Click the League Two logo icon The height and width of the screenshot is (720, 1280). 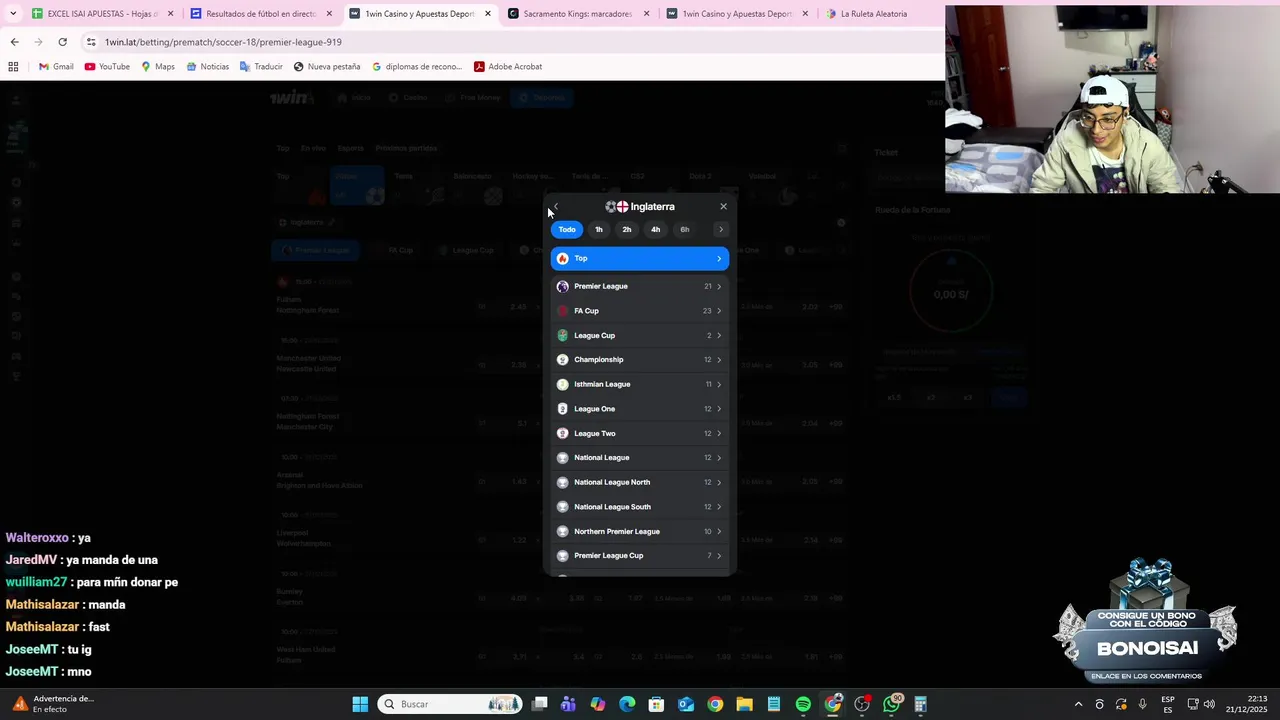point(563,434)
